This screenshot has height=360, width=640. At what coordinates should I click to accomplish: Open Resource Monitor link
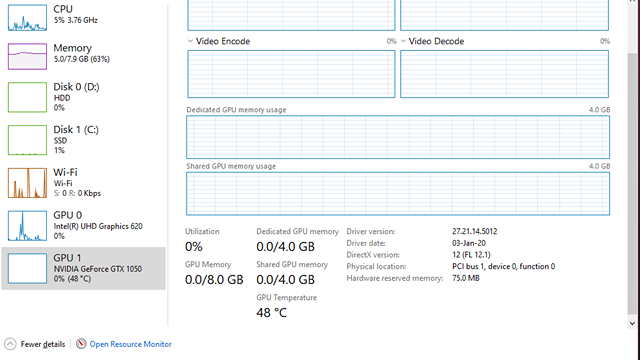(x=131, y=344)
